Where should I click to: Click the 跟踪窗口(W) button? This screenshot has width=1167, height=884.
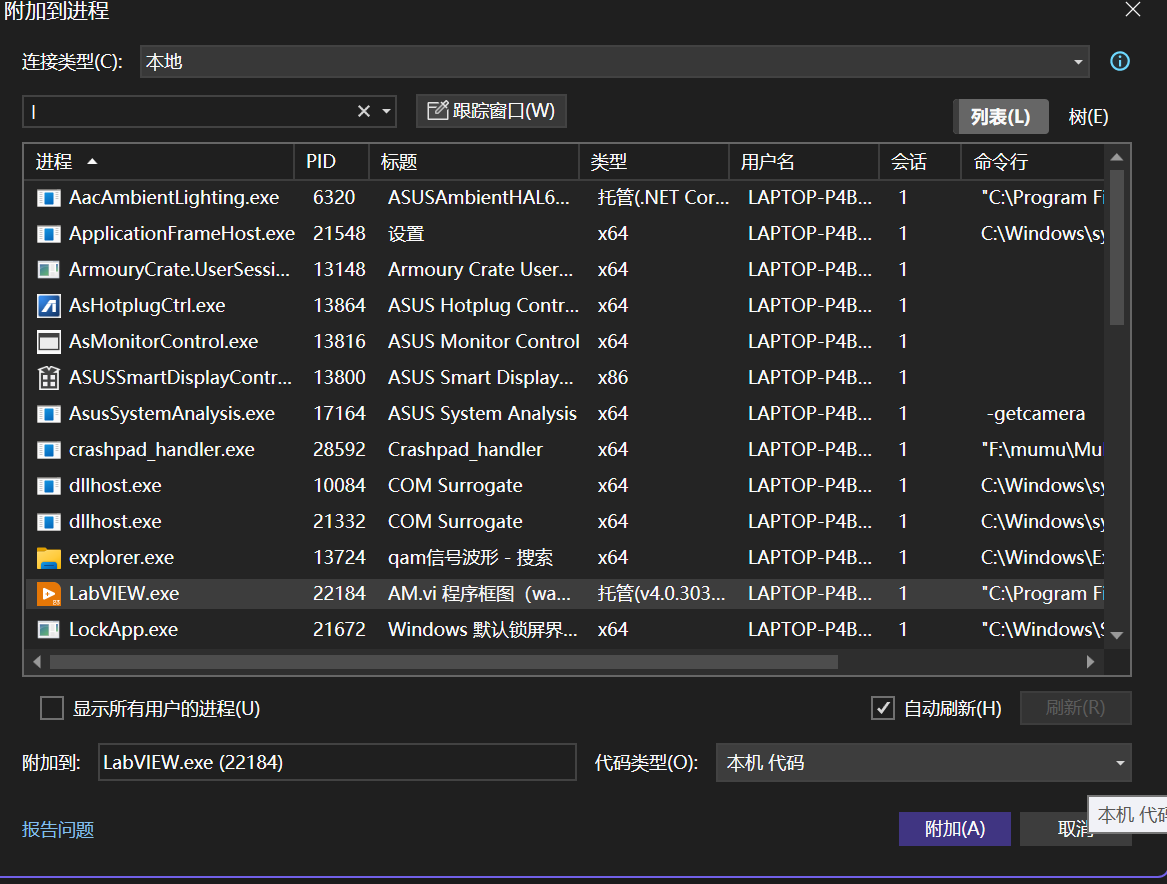point(491,111)
